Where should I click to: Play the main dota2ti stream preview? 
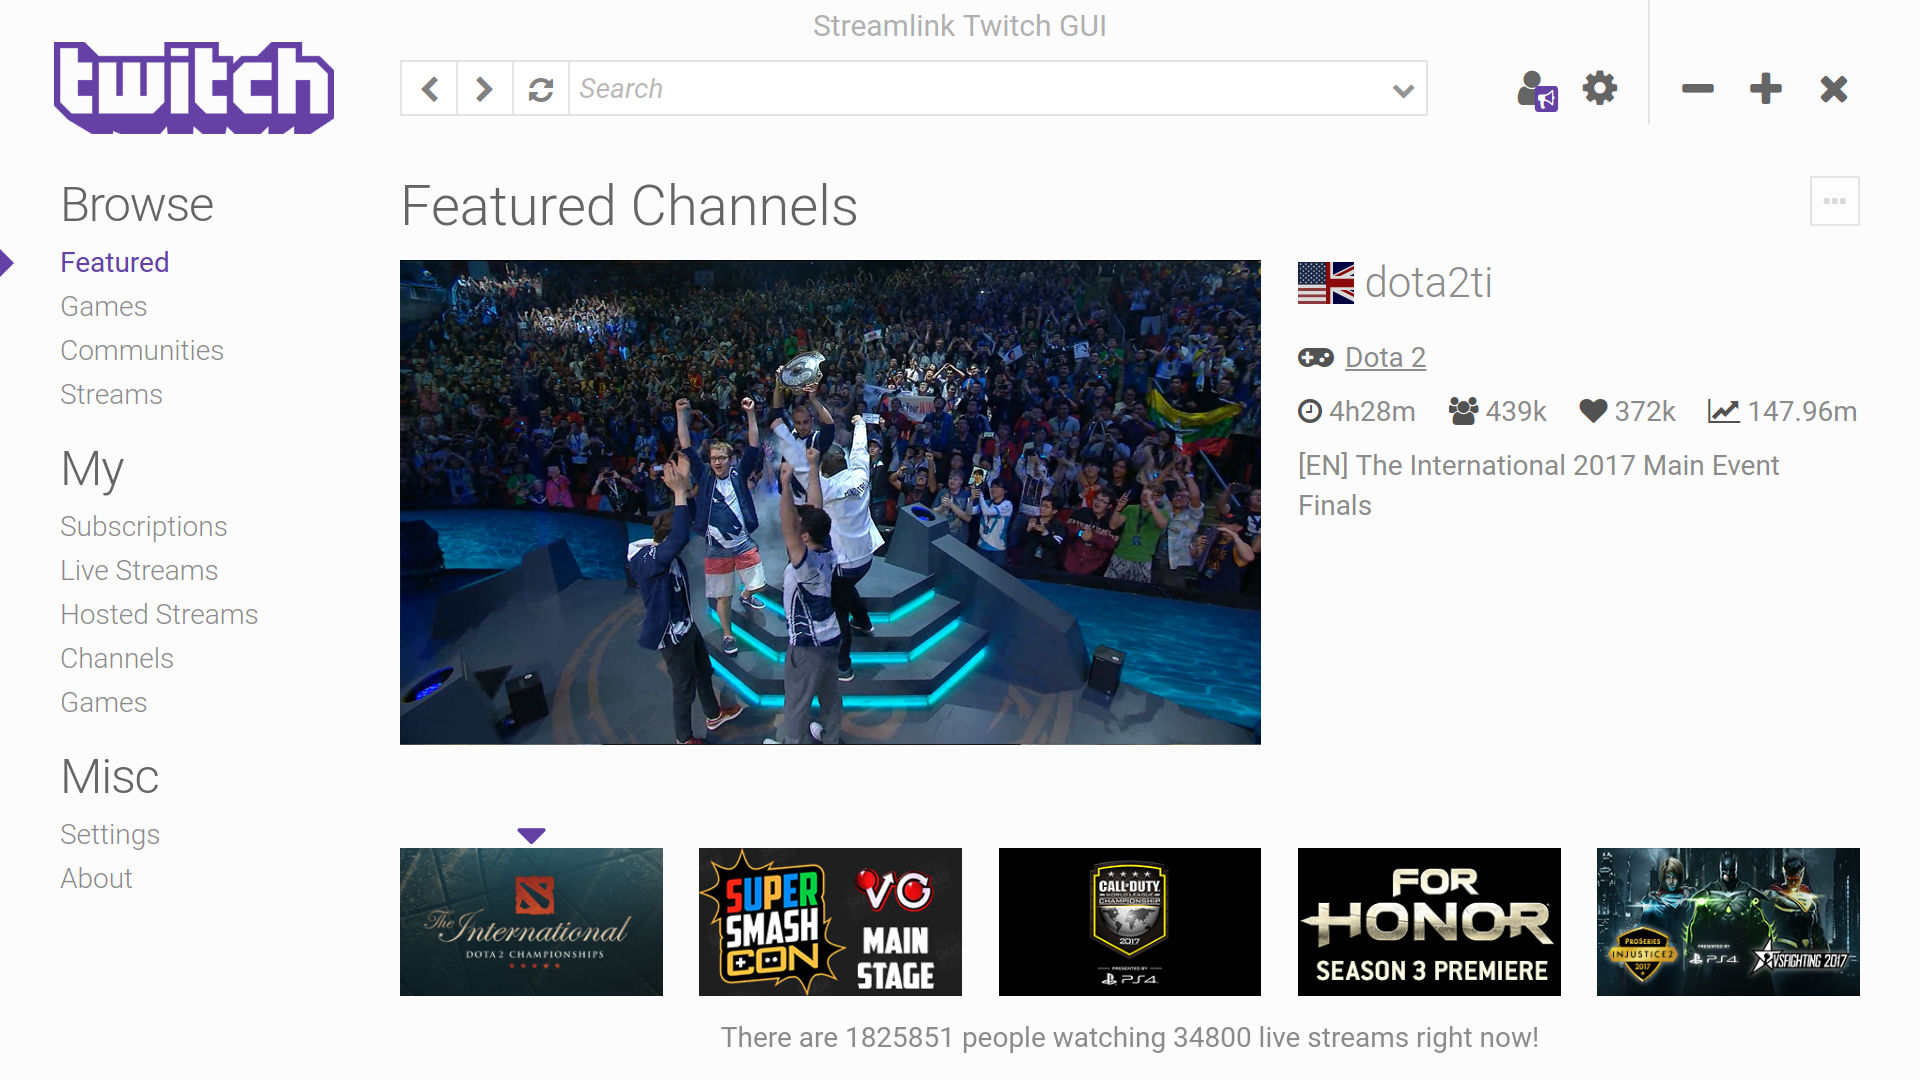pyautogui.click(x=830, y=502)
